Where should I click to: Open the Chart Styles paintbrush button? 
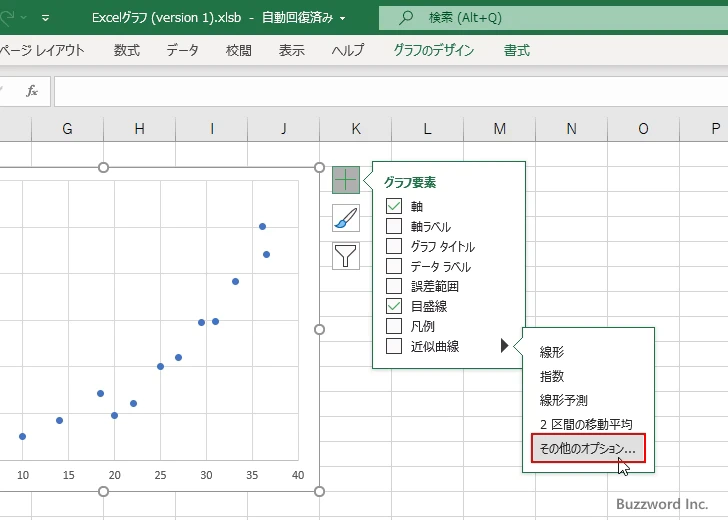(x=345, y=218)
